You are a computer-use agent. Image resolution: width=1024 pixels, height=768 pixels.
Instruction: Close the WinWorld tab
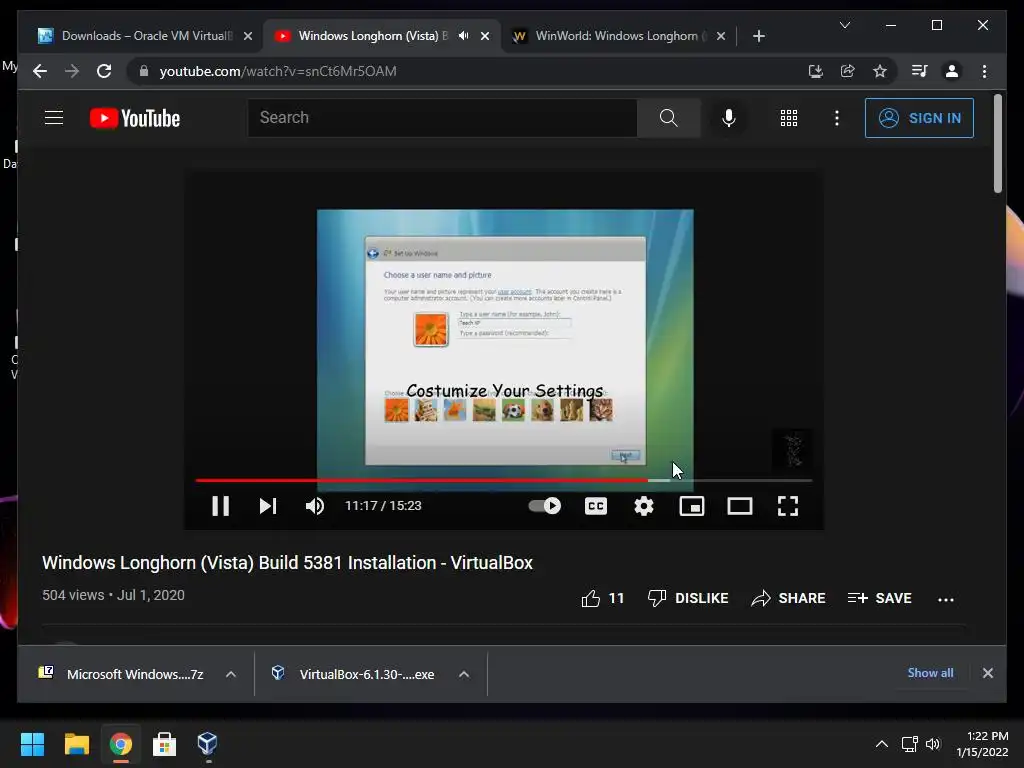point(720,36)
